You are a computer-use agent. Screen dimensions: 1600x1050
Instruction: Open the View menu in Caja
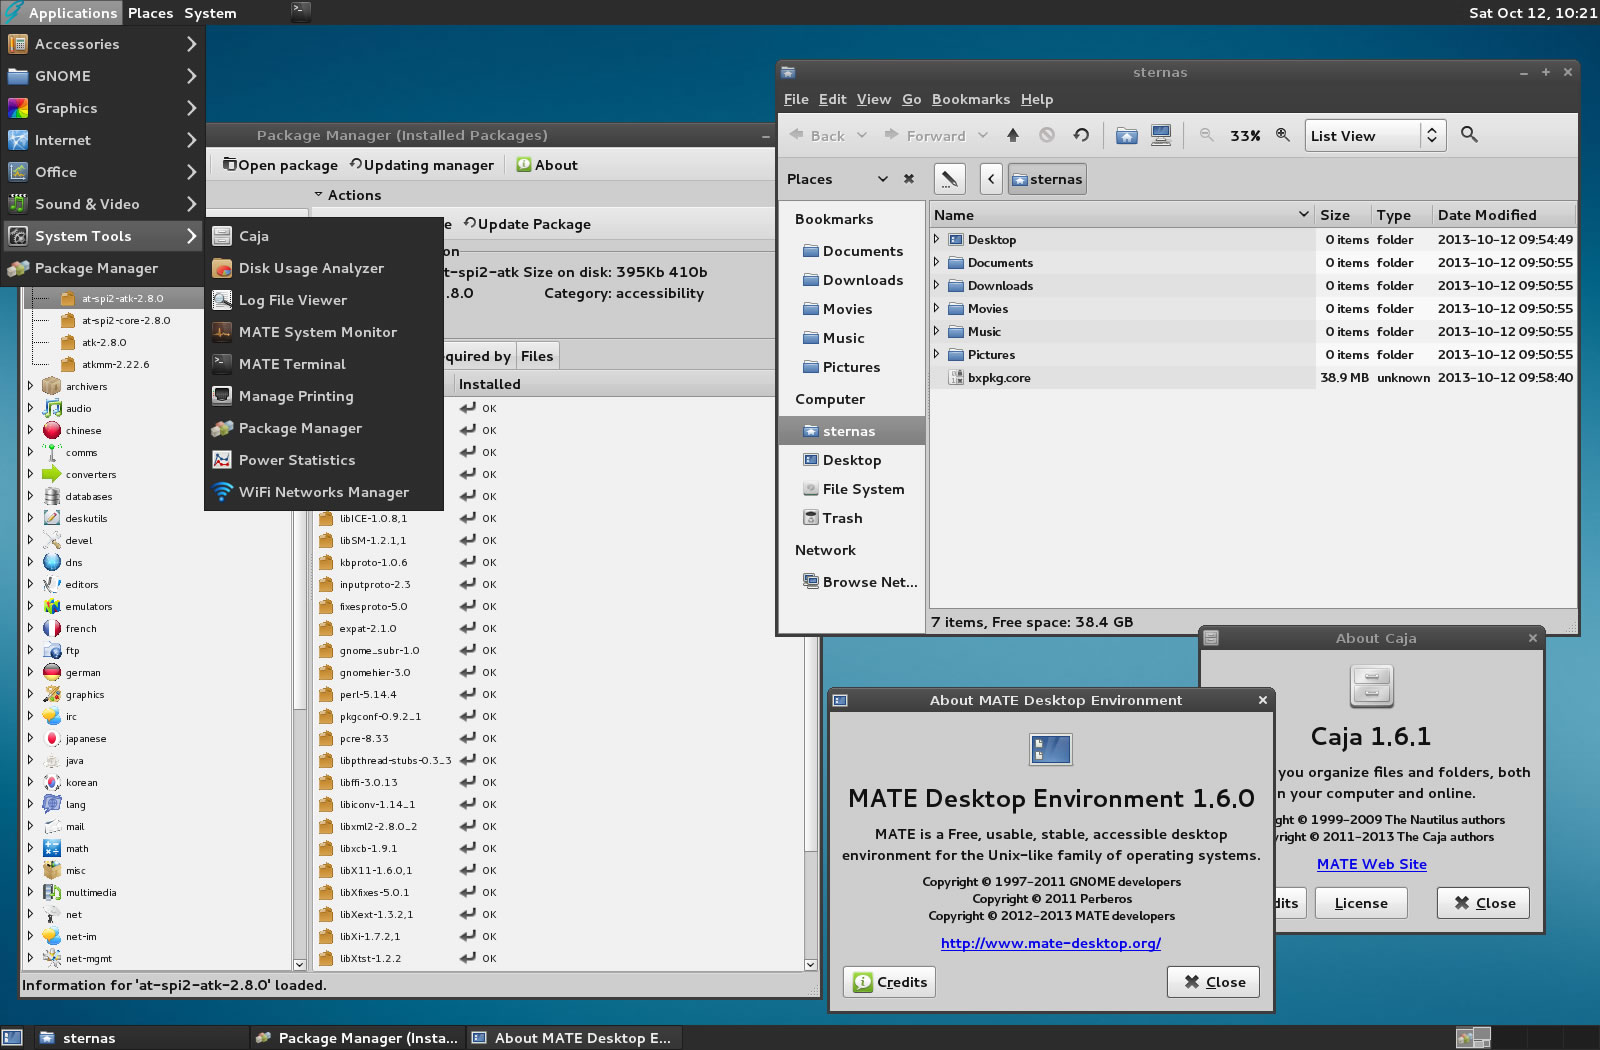click(873, 99)
